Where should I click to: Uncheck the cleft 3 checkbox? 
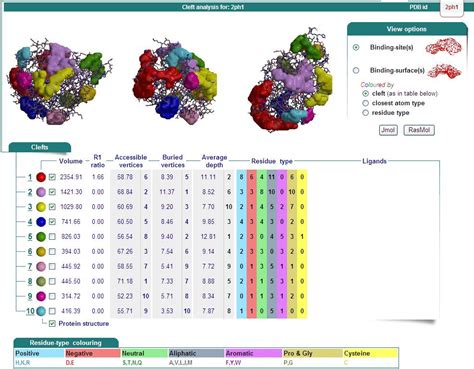tap(52, 207)
